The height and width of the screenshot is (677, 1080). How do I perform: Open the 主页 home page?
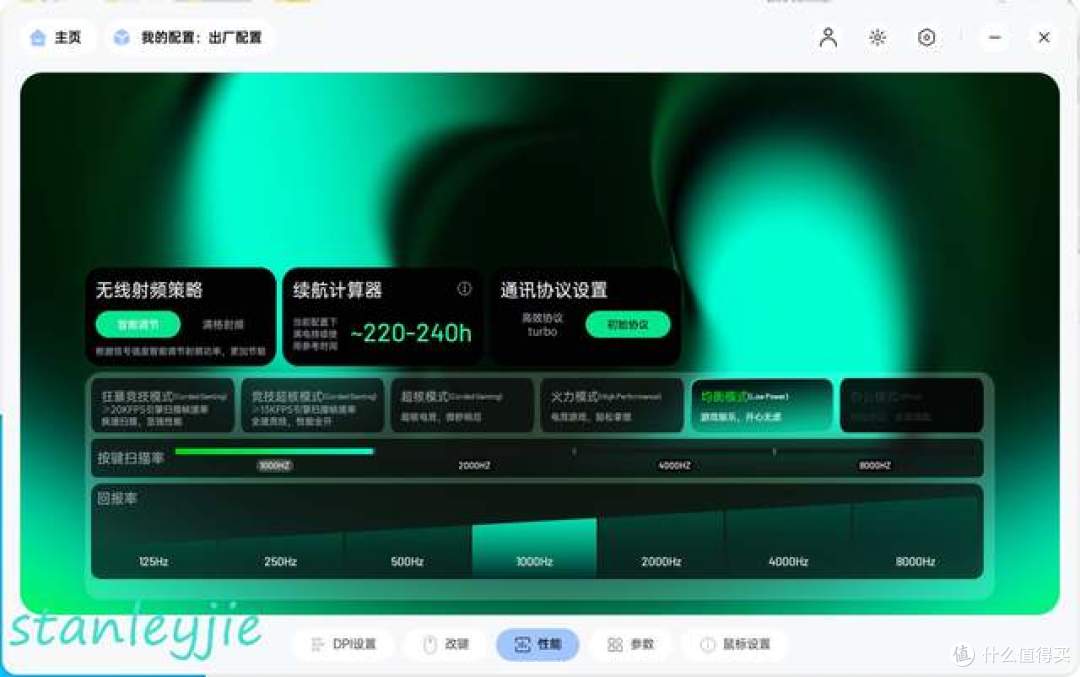tap(56, 37)
